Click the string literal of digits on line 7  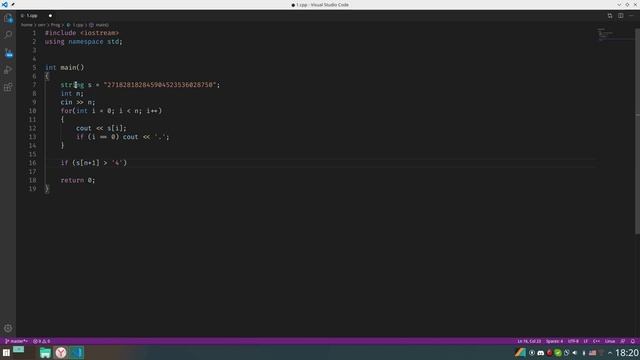pyautogui.click(x=159, y=85)
